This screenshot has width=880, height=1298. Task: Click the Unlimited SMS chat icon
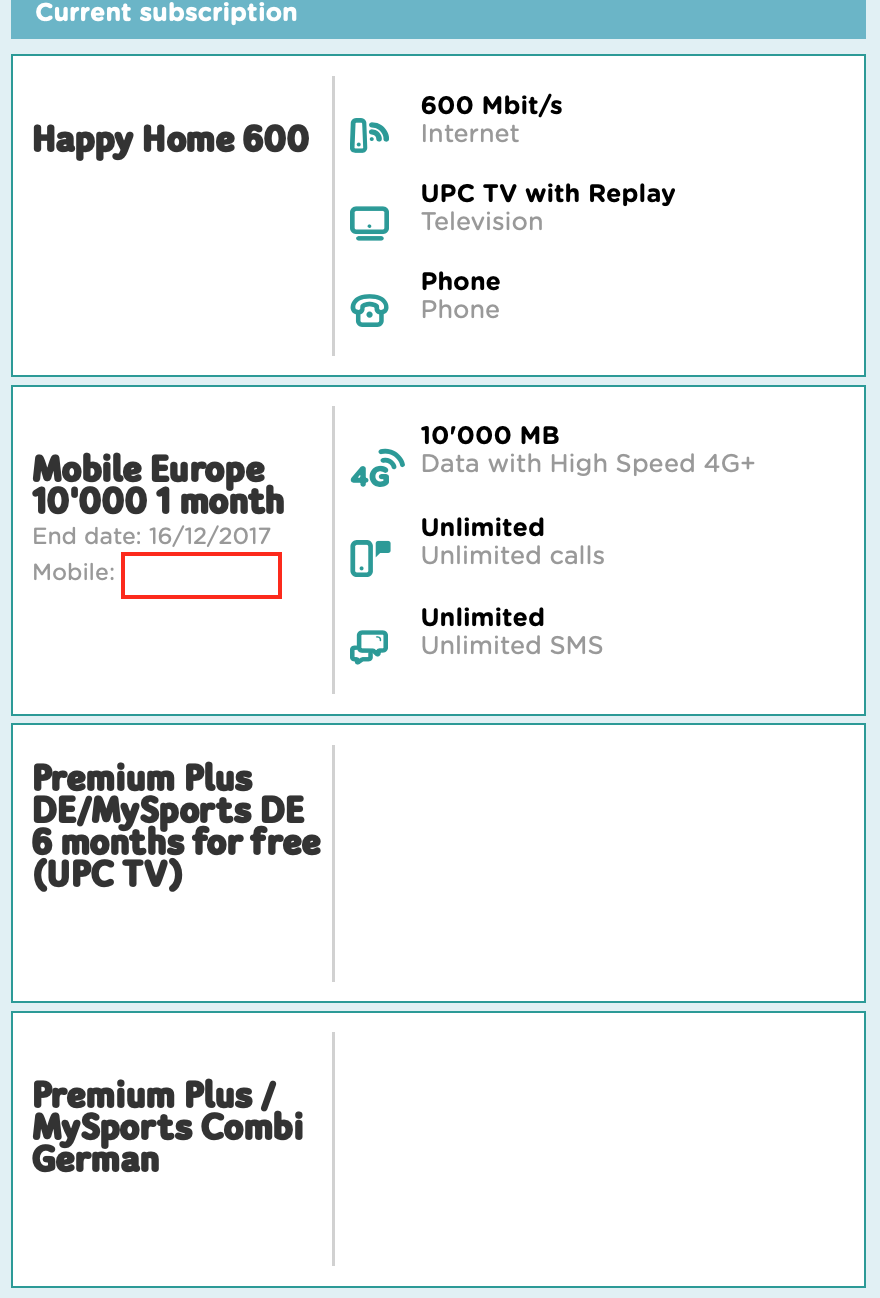pyautogui.click(x=368, y=646)
